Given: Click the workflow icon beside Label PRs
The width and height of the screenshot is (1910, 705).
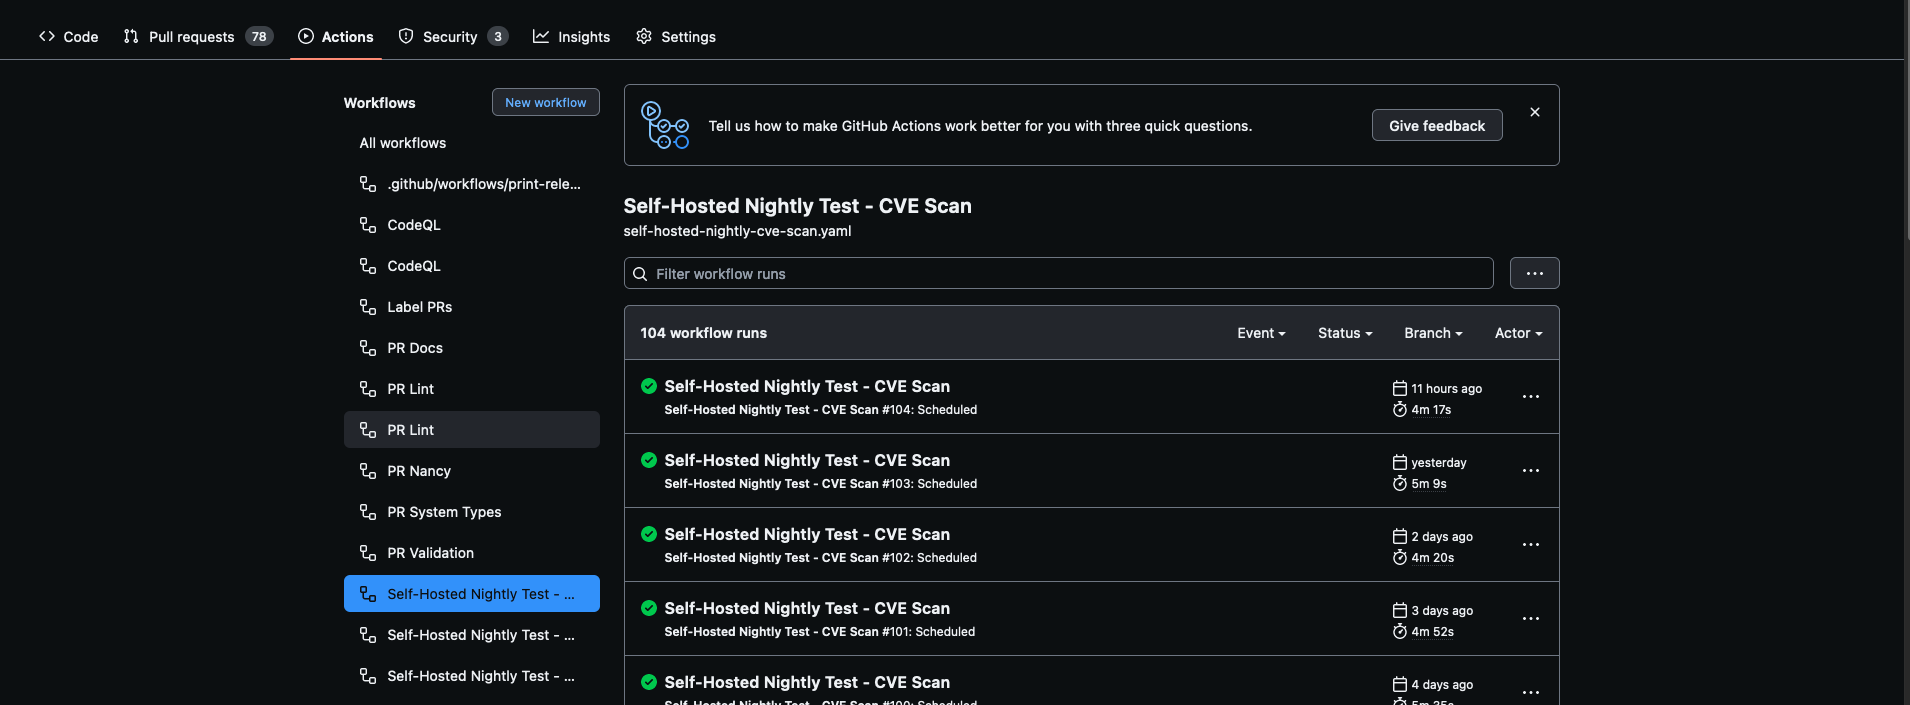Looking at the screenshot, I should pyautogui.click(x=368, y=307).
